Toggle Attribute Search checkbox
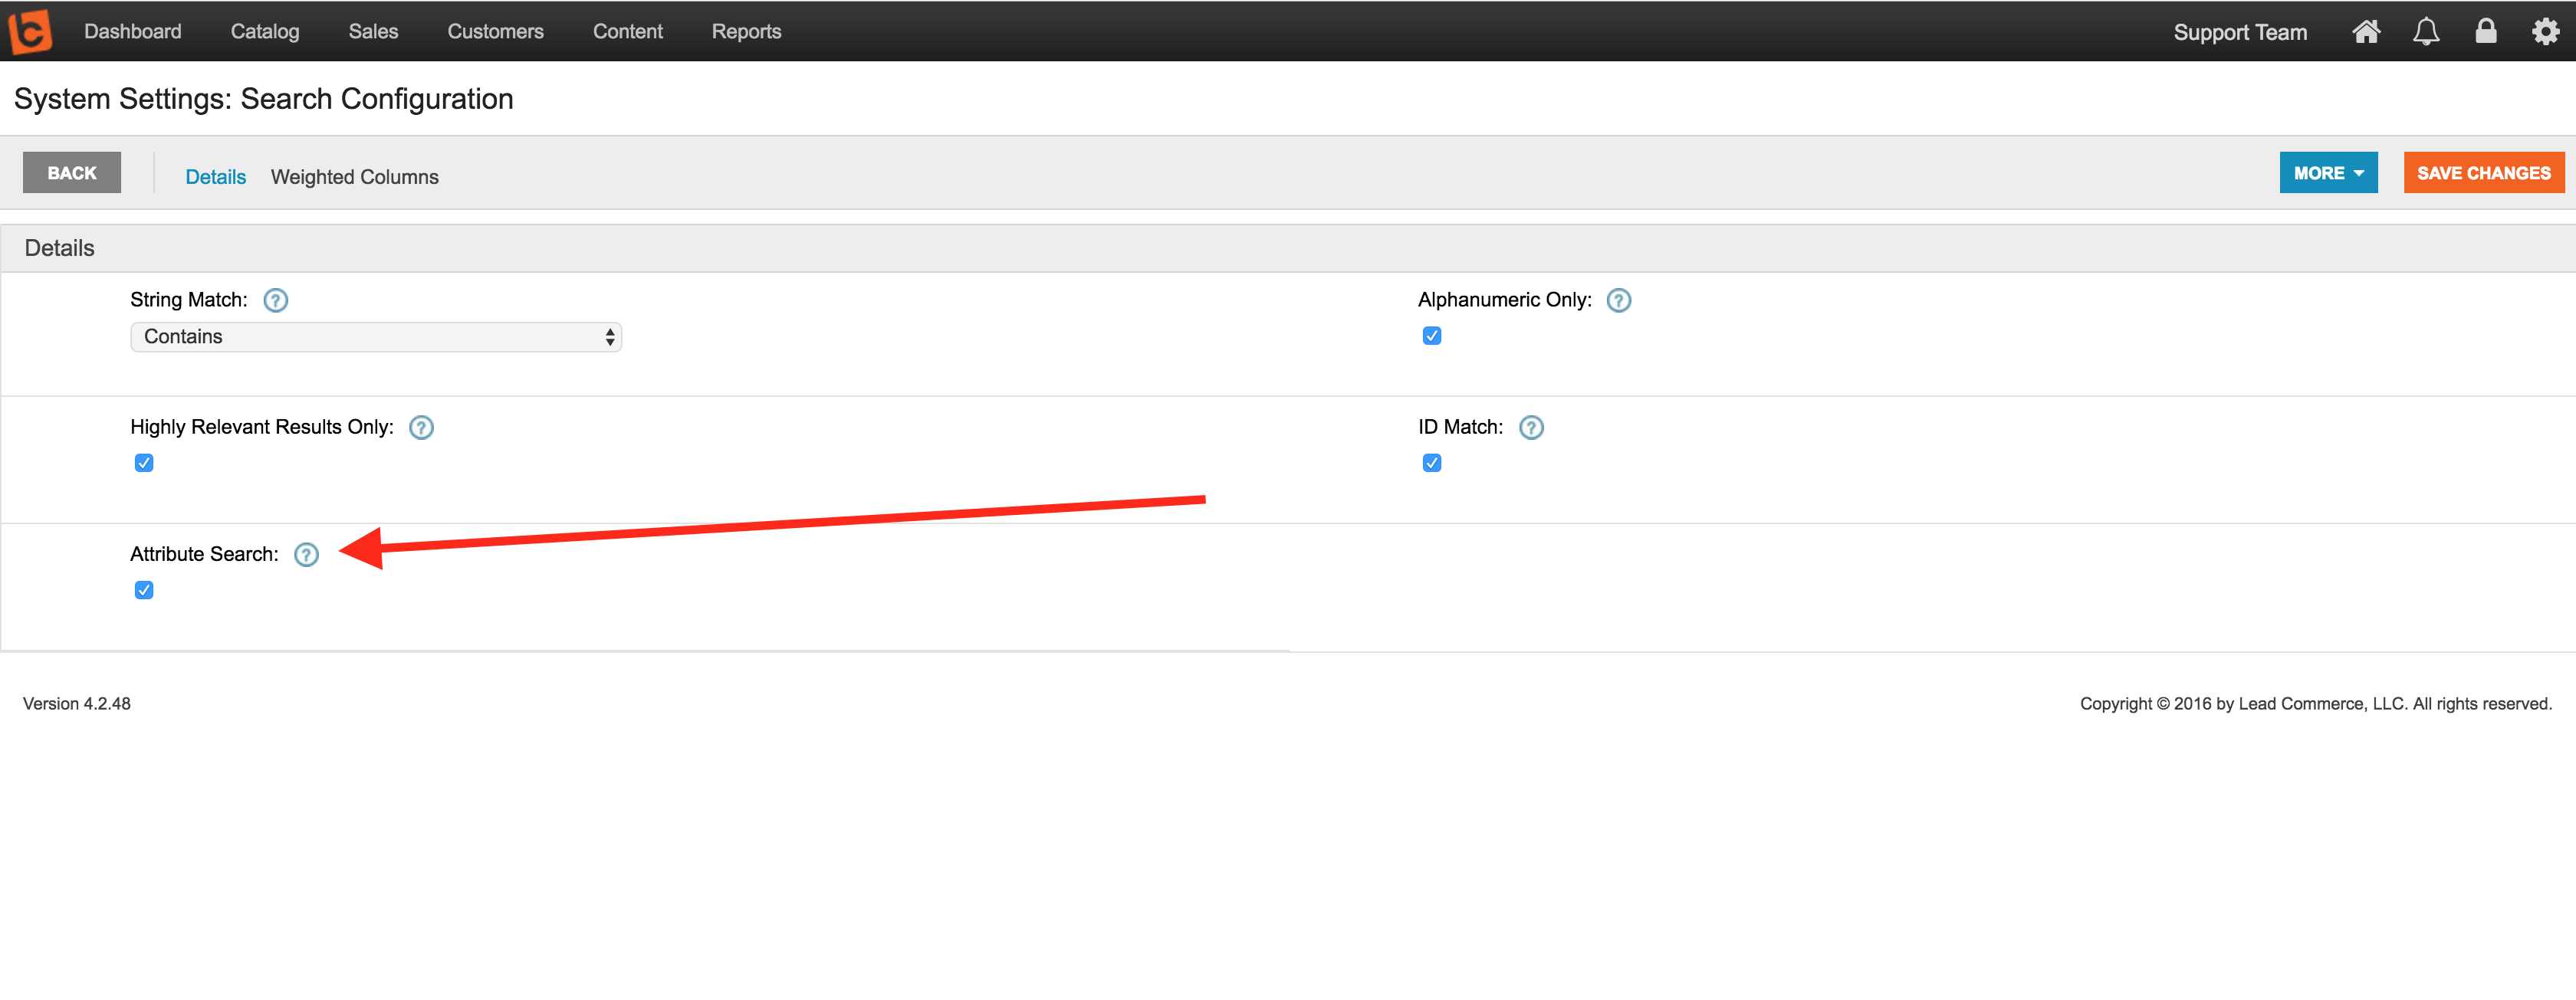The height and width of the screenshot is (1000, 2576). (144, 590)
